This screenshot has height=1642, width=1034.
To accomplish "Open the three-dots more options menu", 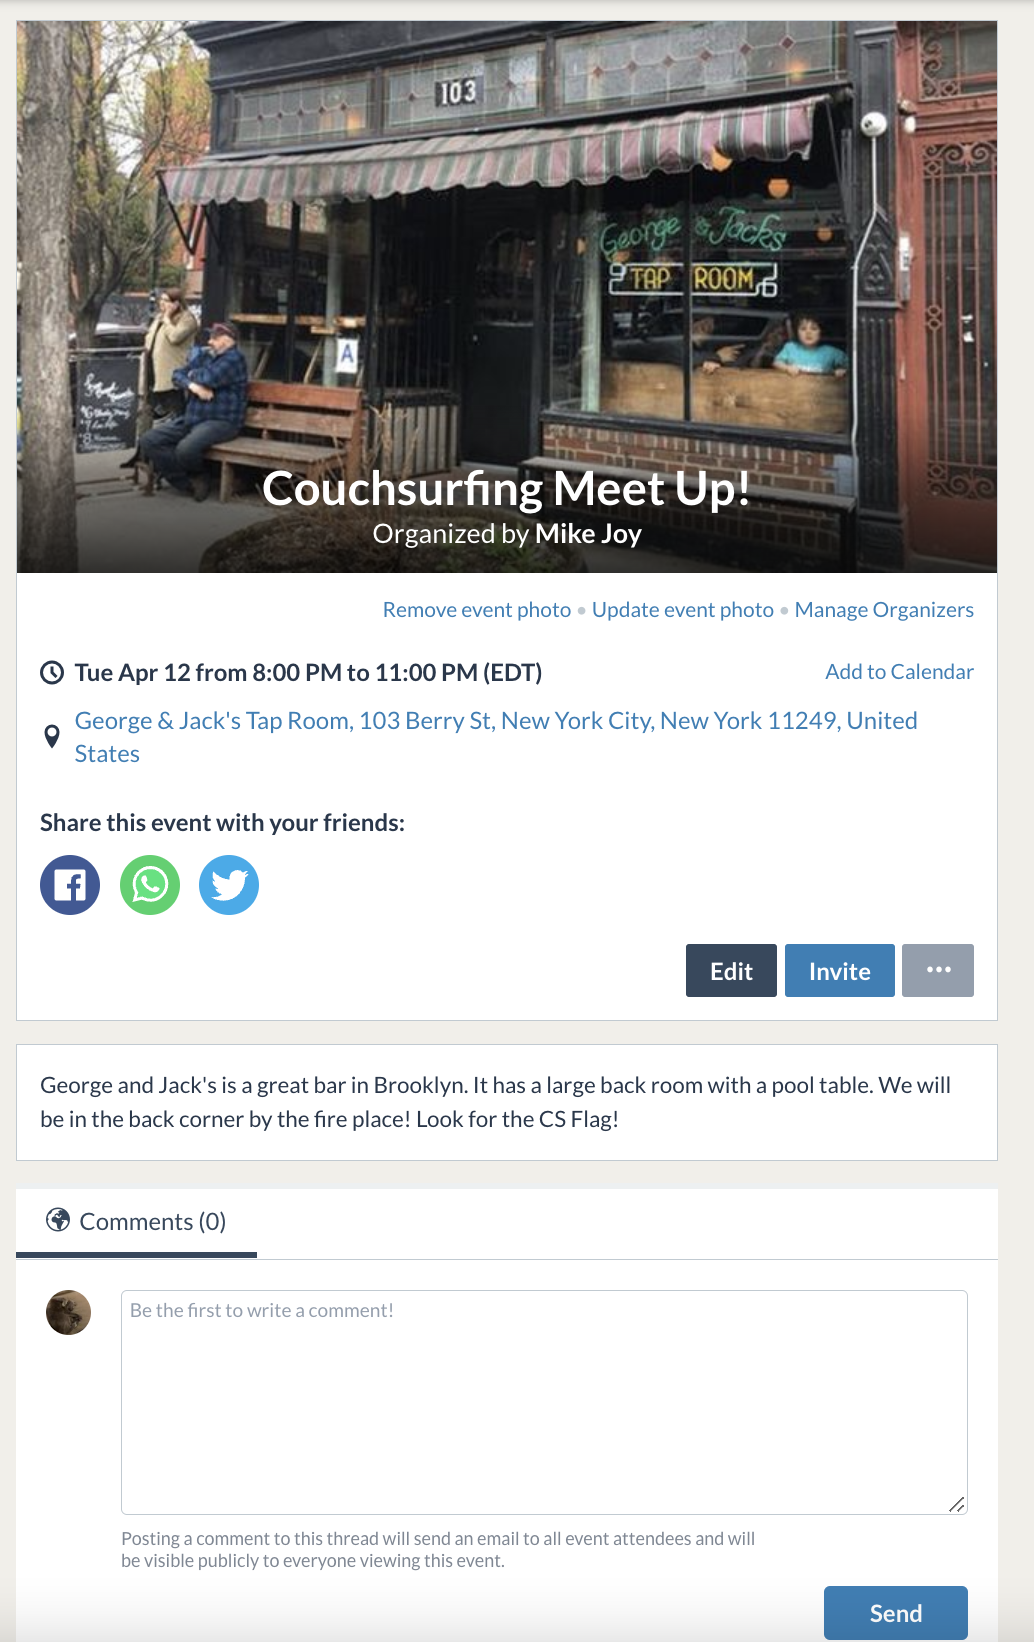I will pyautogui.click(x=938, y=970).
